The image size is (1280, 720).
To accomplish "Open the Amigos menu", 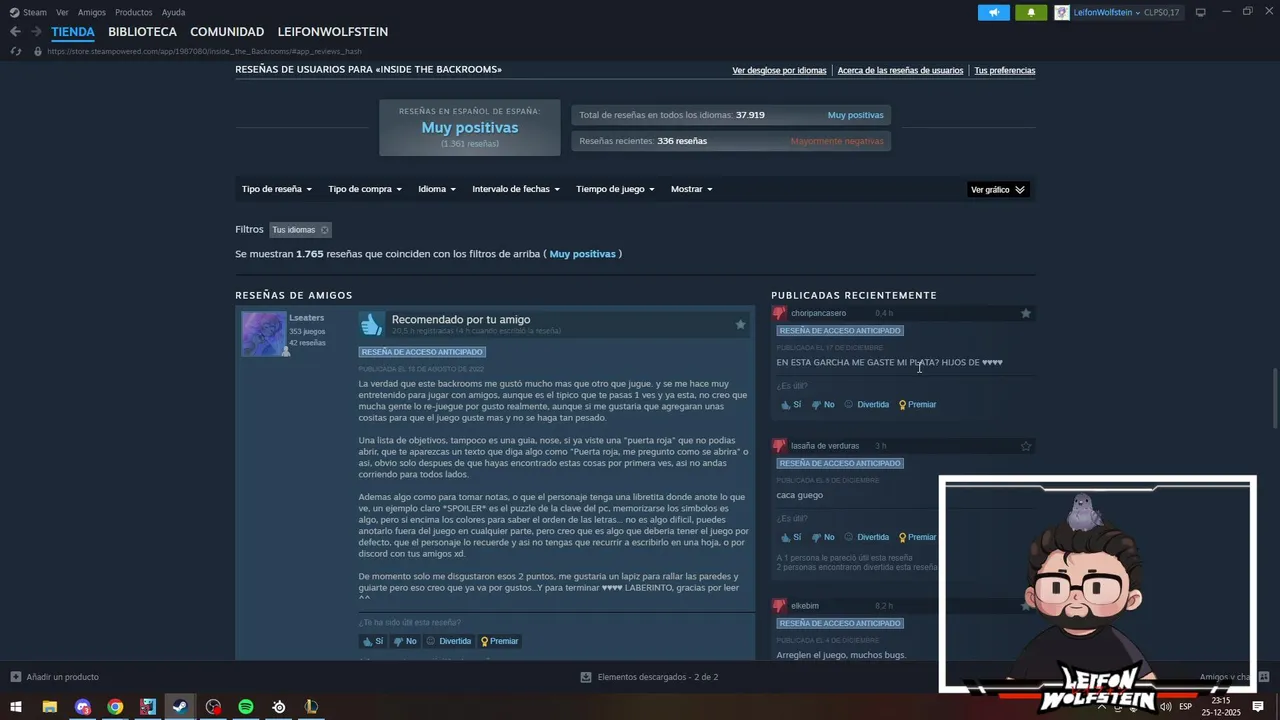I will [92, 12].
